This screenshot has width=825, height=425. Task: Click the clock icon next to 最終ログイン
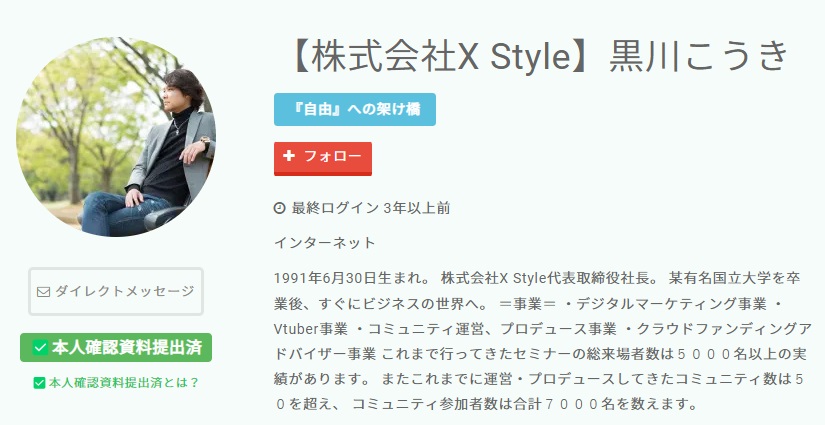click(279, 208)
